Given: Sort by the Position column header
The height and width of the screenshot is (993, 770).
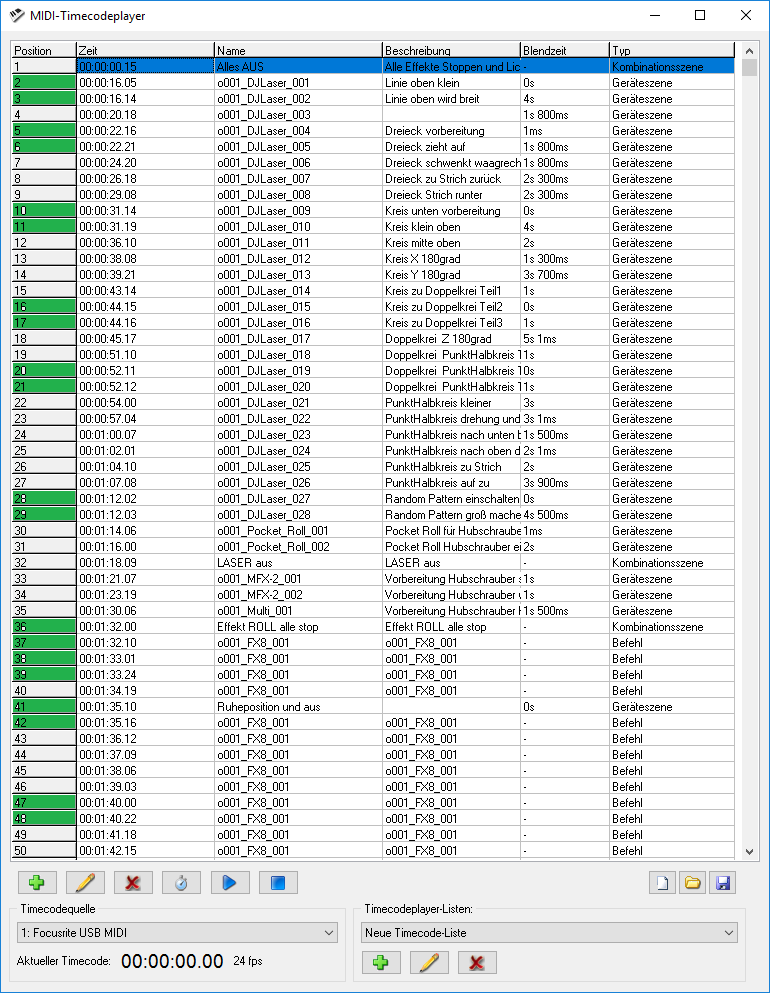Looking at the screenshot, I should (x=44, y=51).
